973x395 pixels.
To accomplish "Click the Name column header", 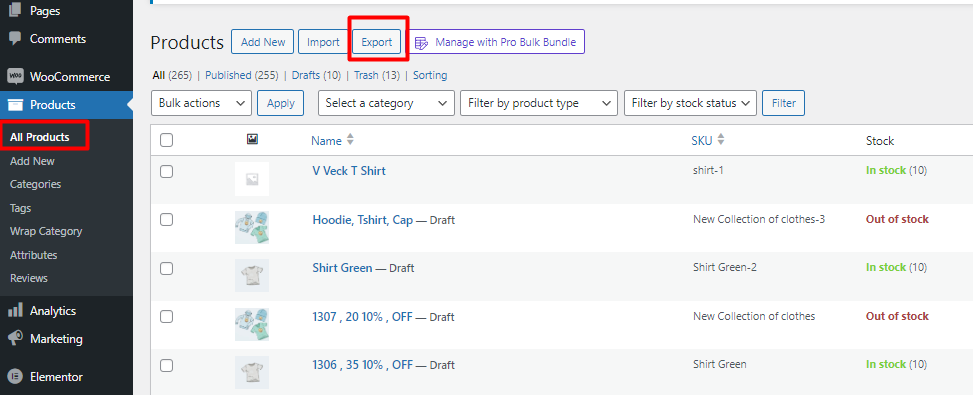I will pos(326,141).
